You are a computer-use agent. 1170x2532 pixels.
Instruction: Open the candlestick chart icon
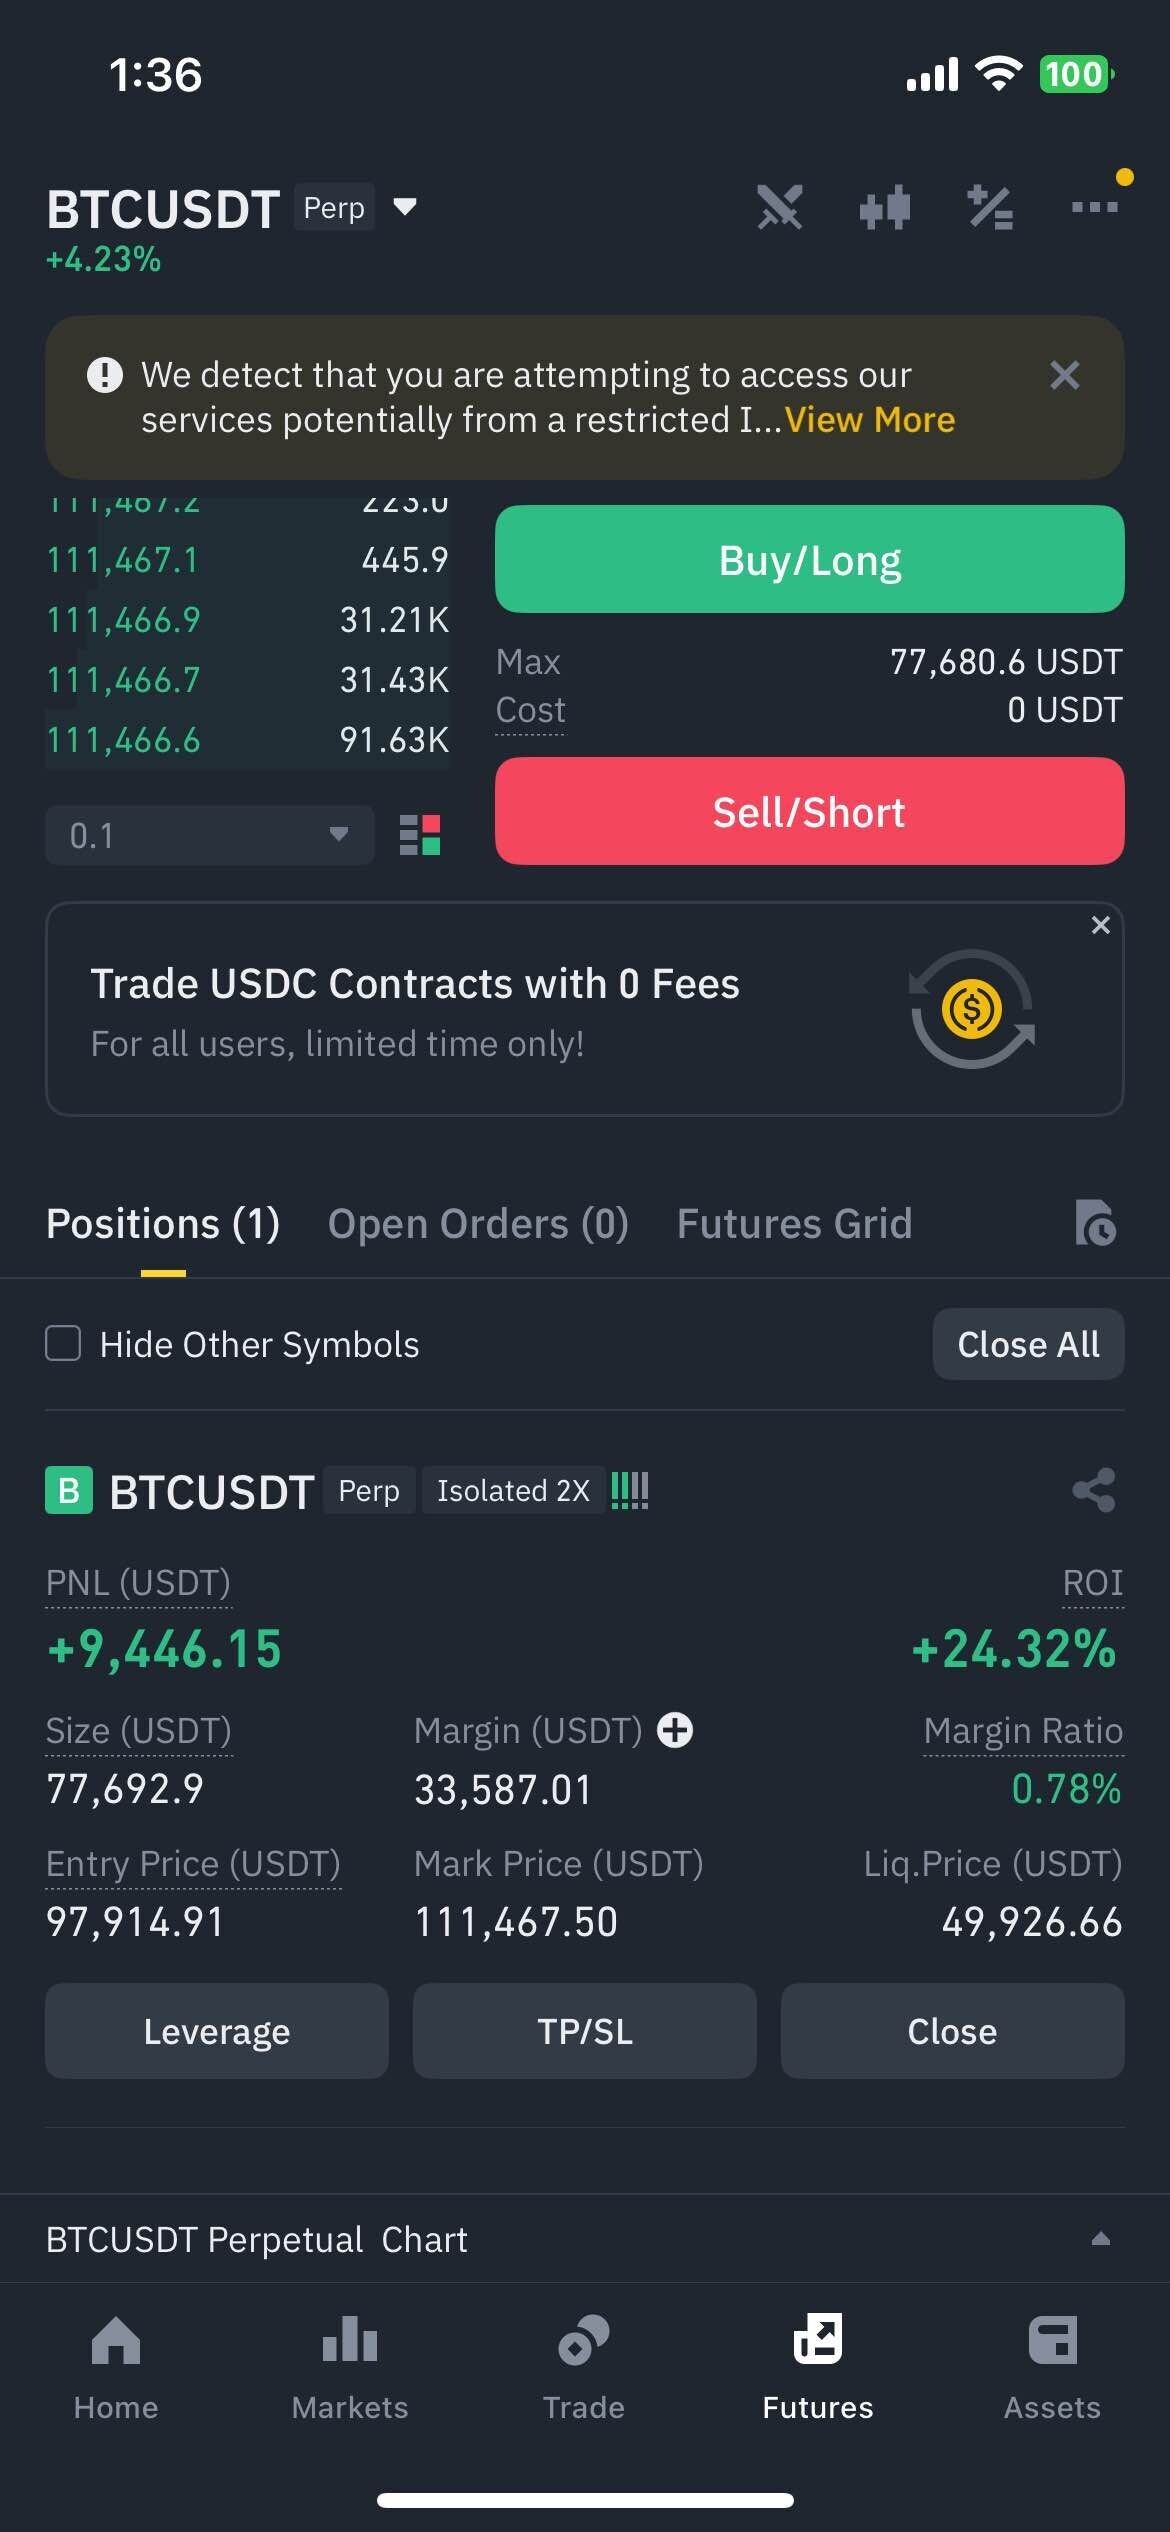(x=885, y=208)
